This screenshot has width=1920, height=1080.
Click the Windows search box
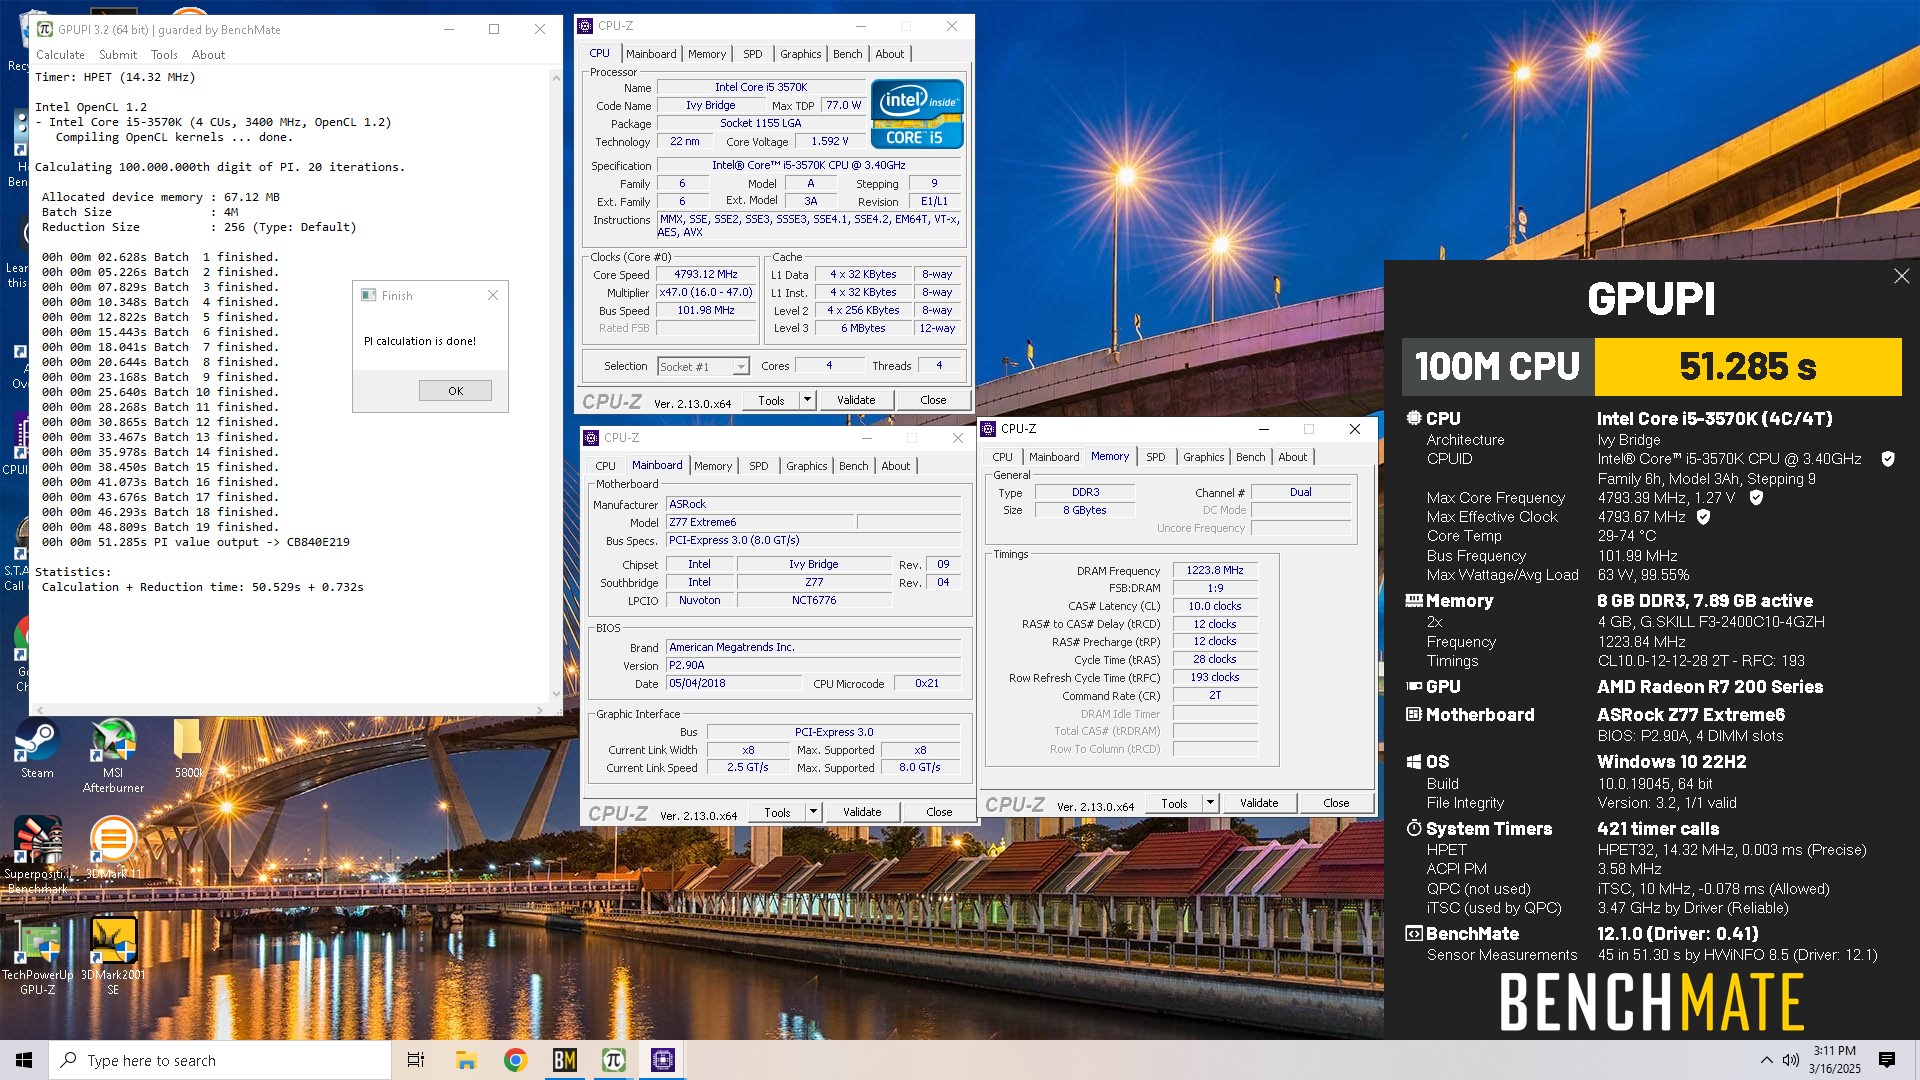220,1060
